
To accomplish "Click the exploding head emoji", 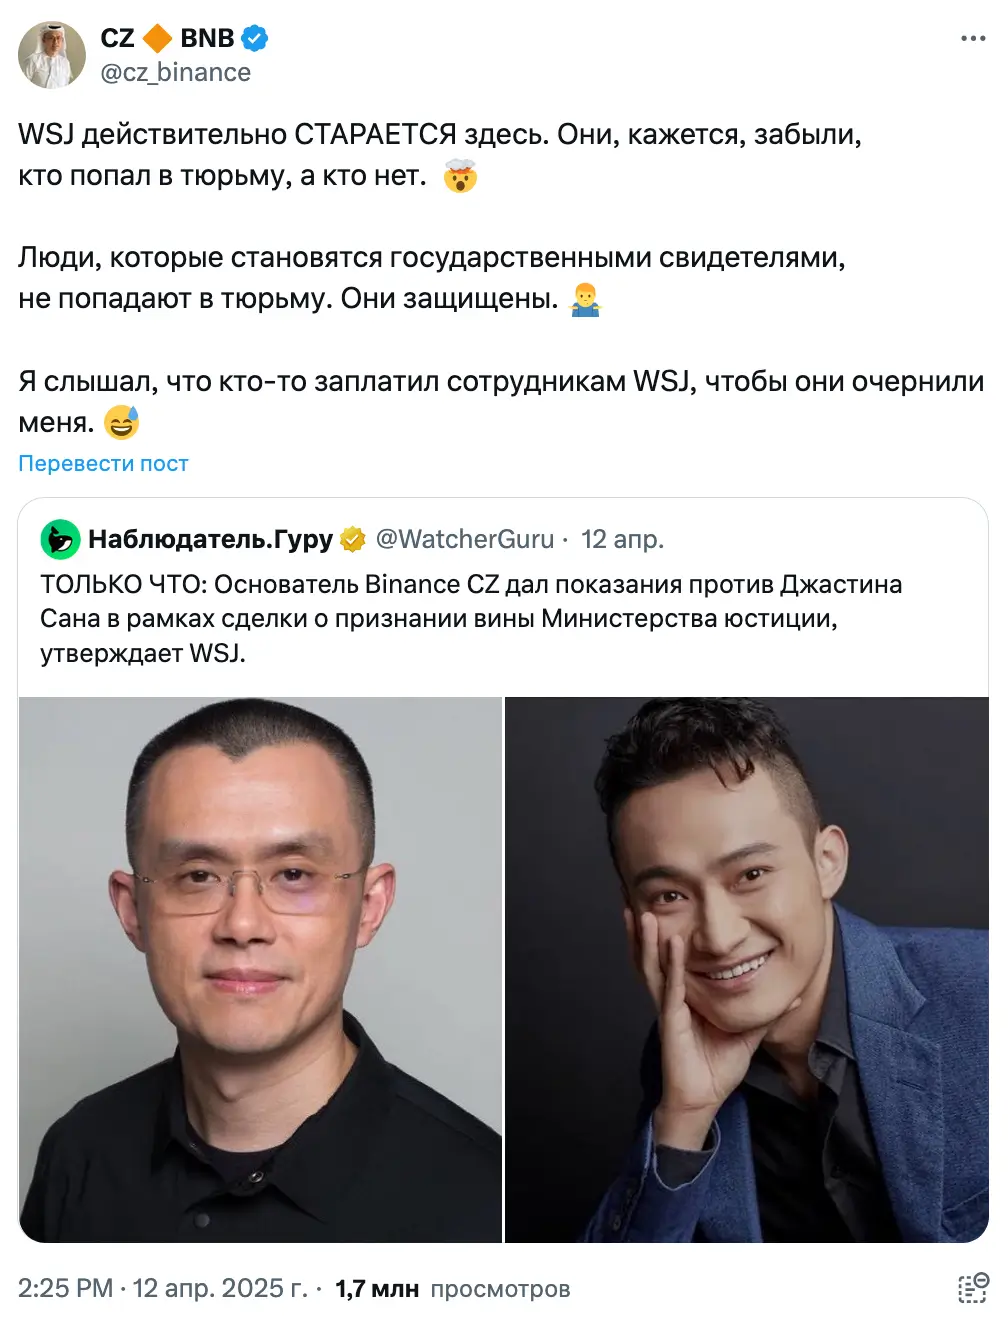I will 460,176.
